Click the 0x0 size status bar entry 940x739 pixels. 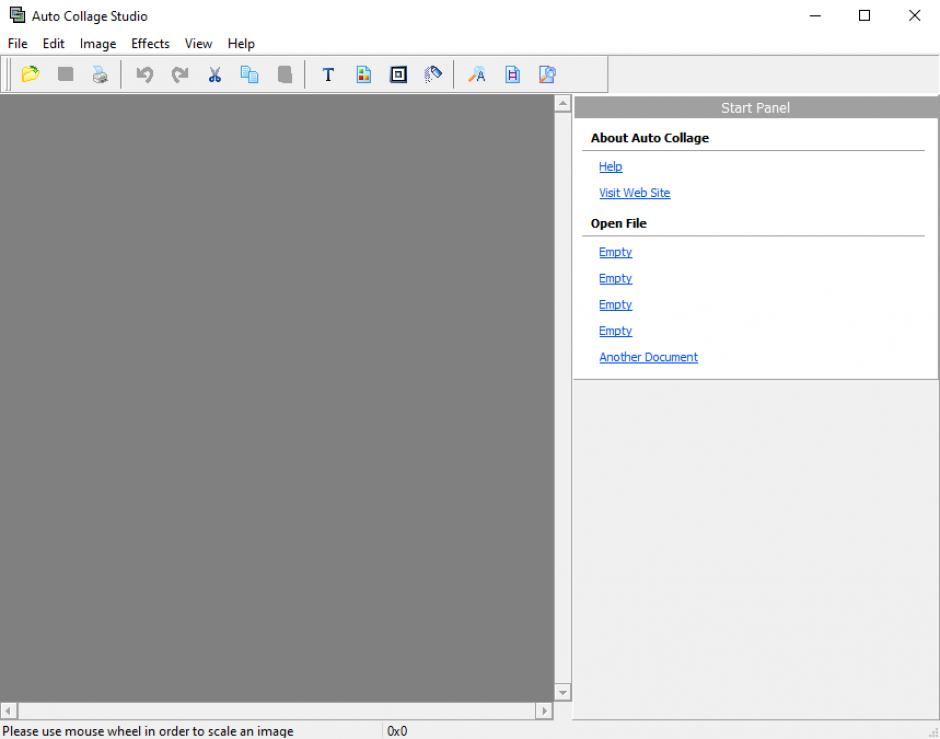397,731
